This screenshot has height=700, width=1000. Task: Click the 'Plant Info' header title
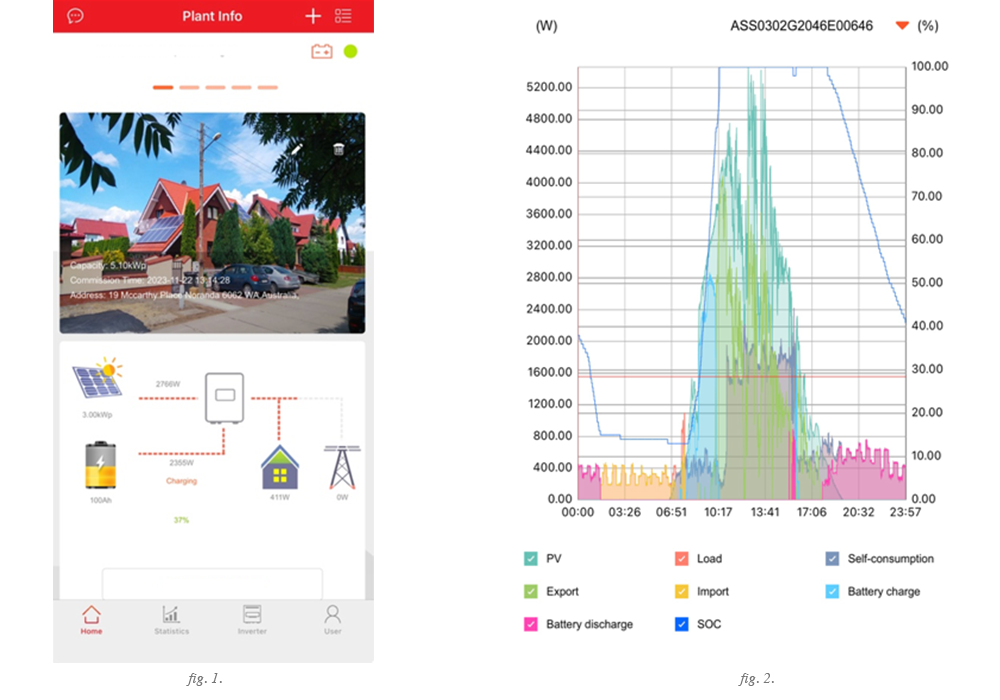(x=212, y=16)
